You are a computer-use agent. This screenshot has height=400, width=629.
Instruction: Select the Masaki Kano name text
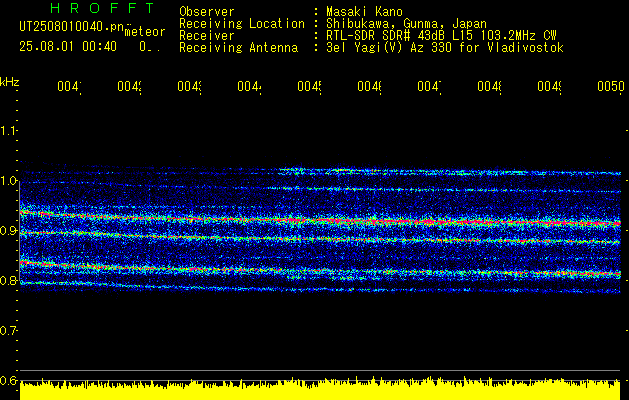point(364,11)
